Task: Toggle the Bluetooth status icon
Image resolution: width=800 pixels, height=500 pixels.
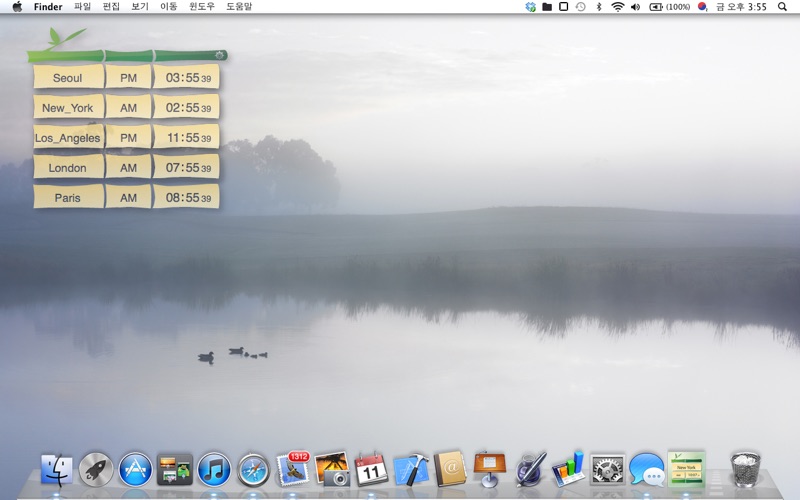Action: 599,7
